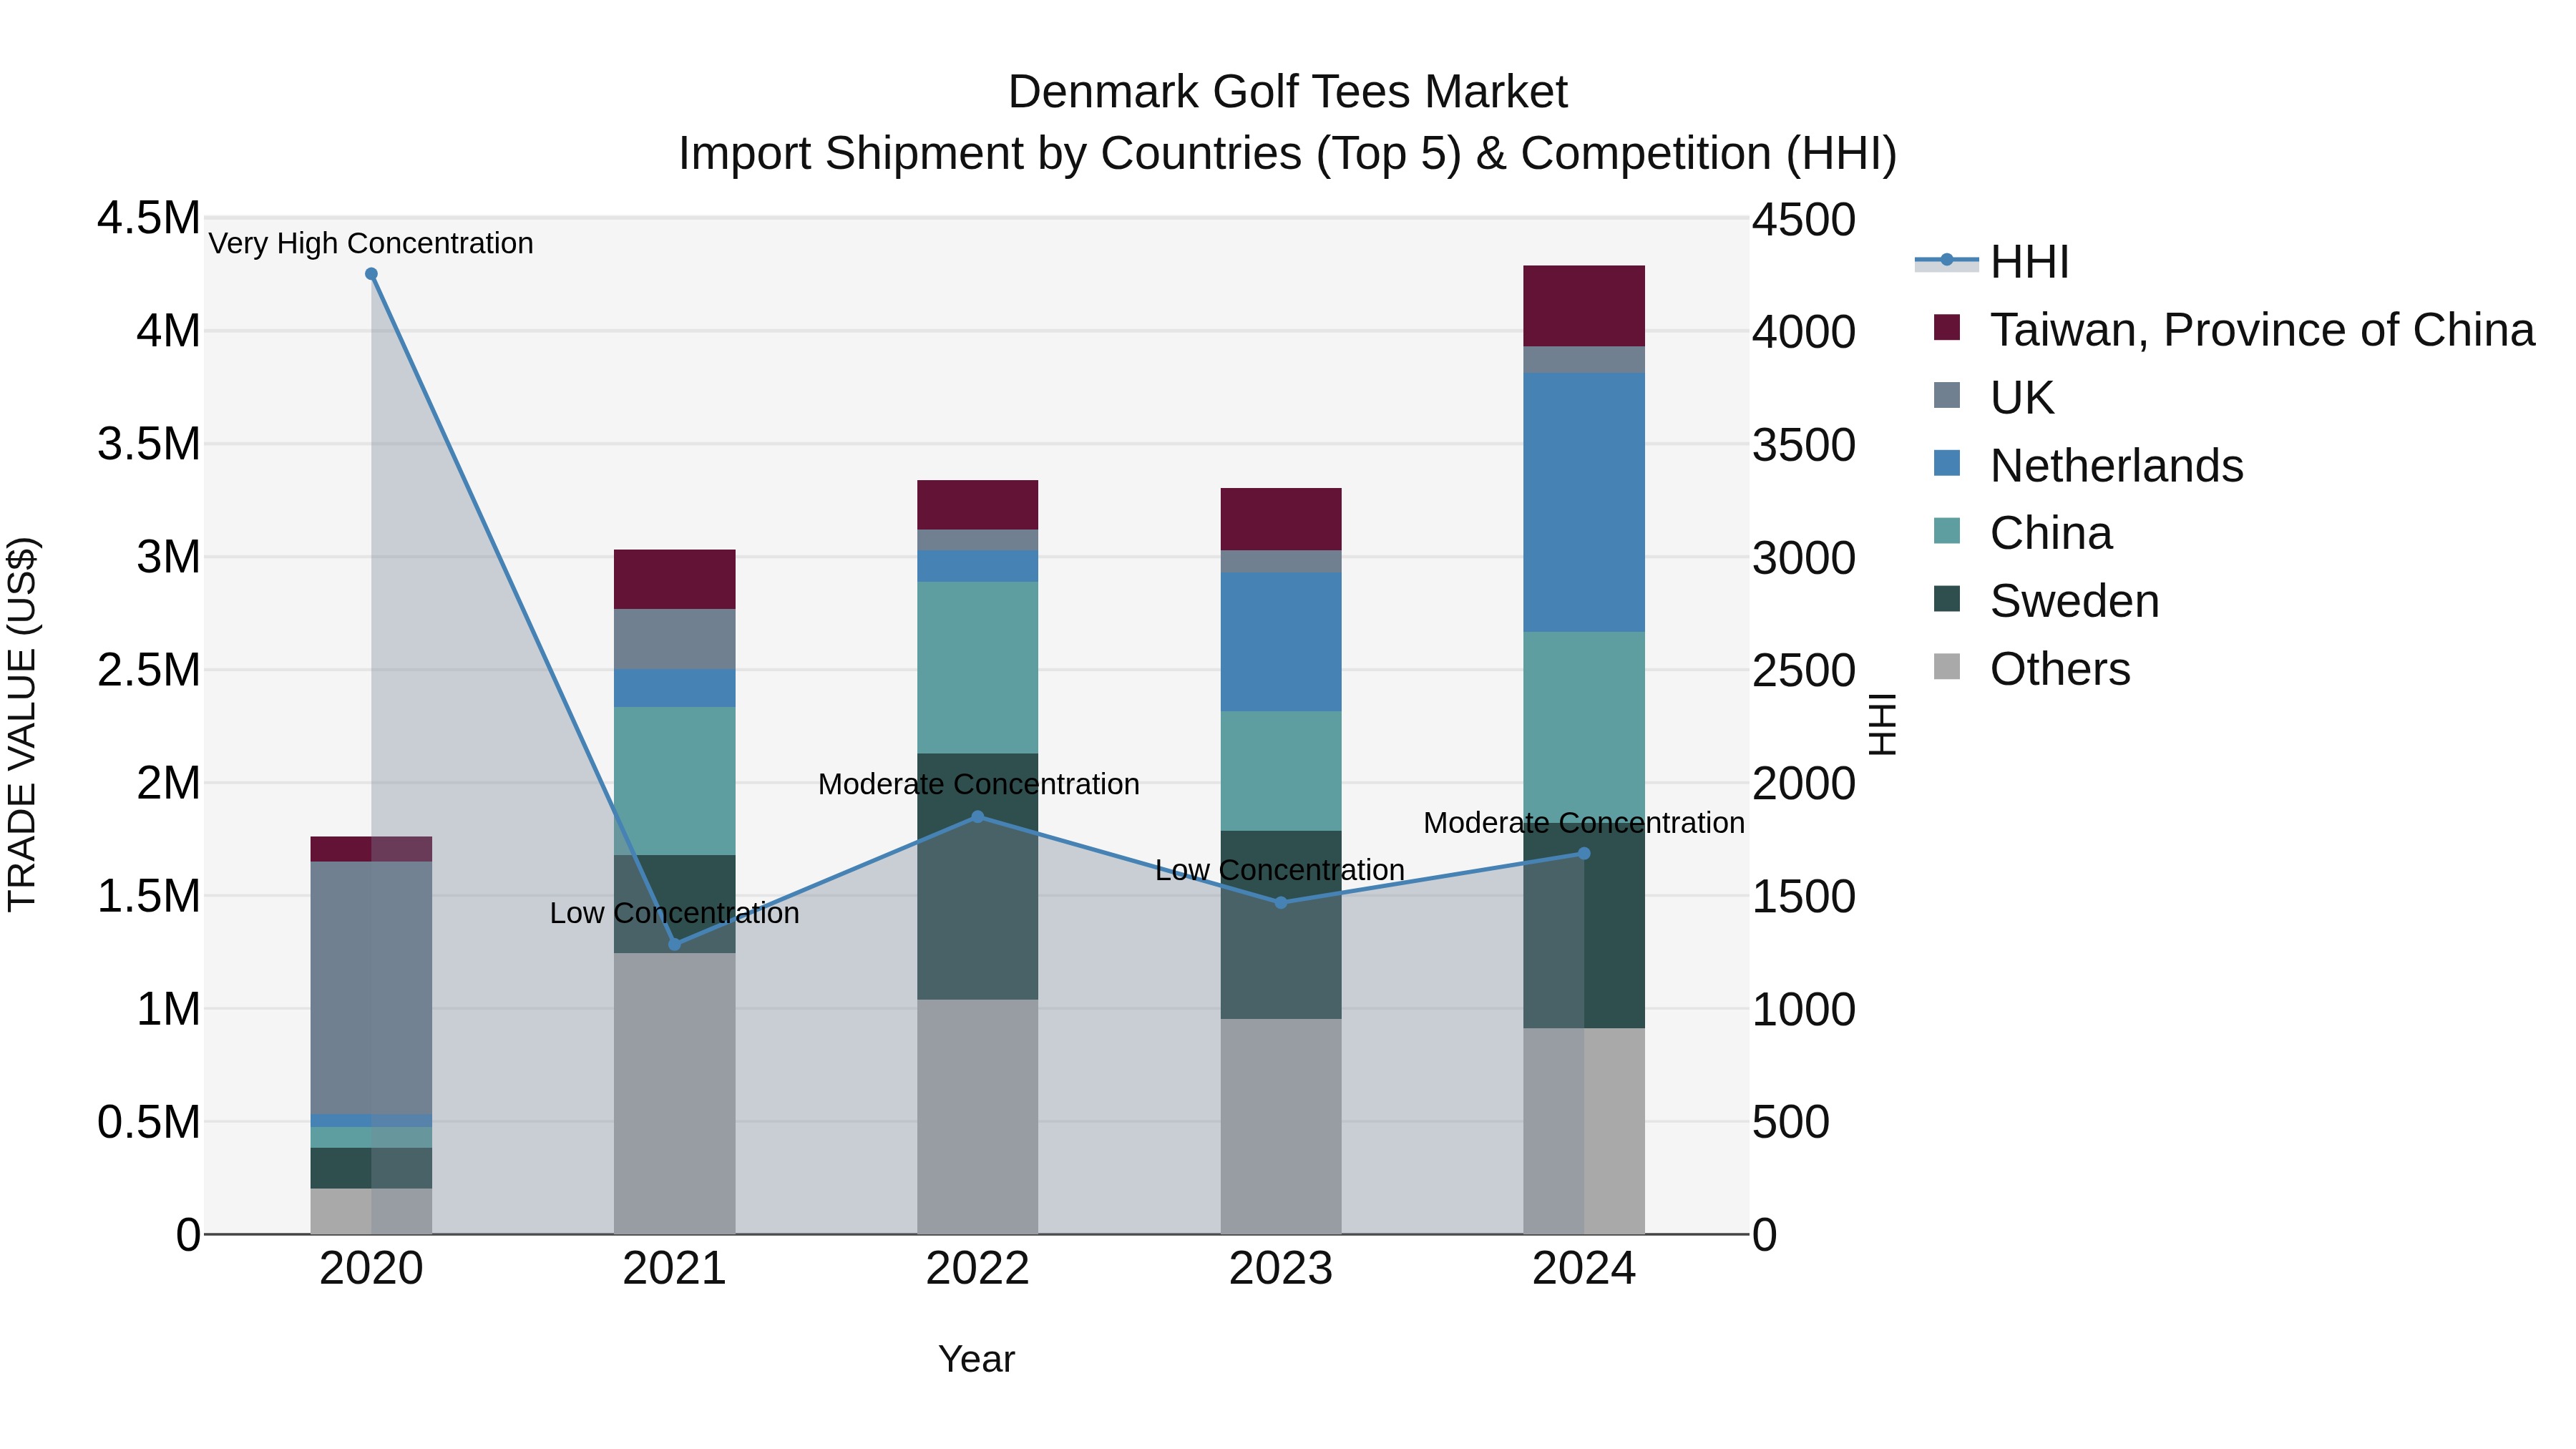This screenshot has width=2576, height=1449.
Task: Click the 2021 UK bar segment
Action: click(674, 640)
